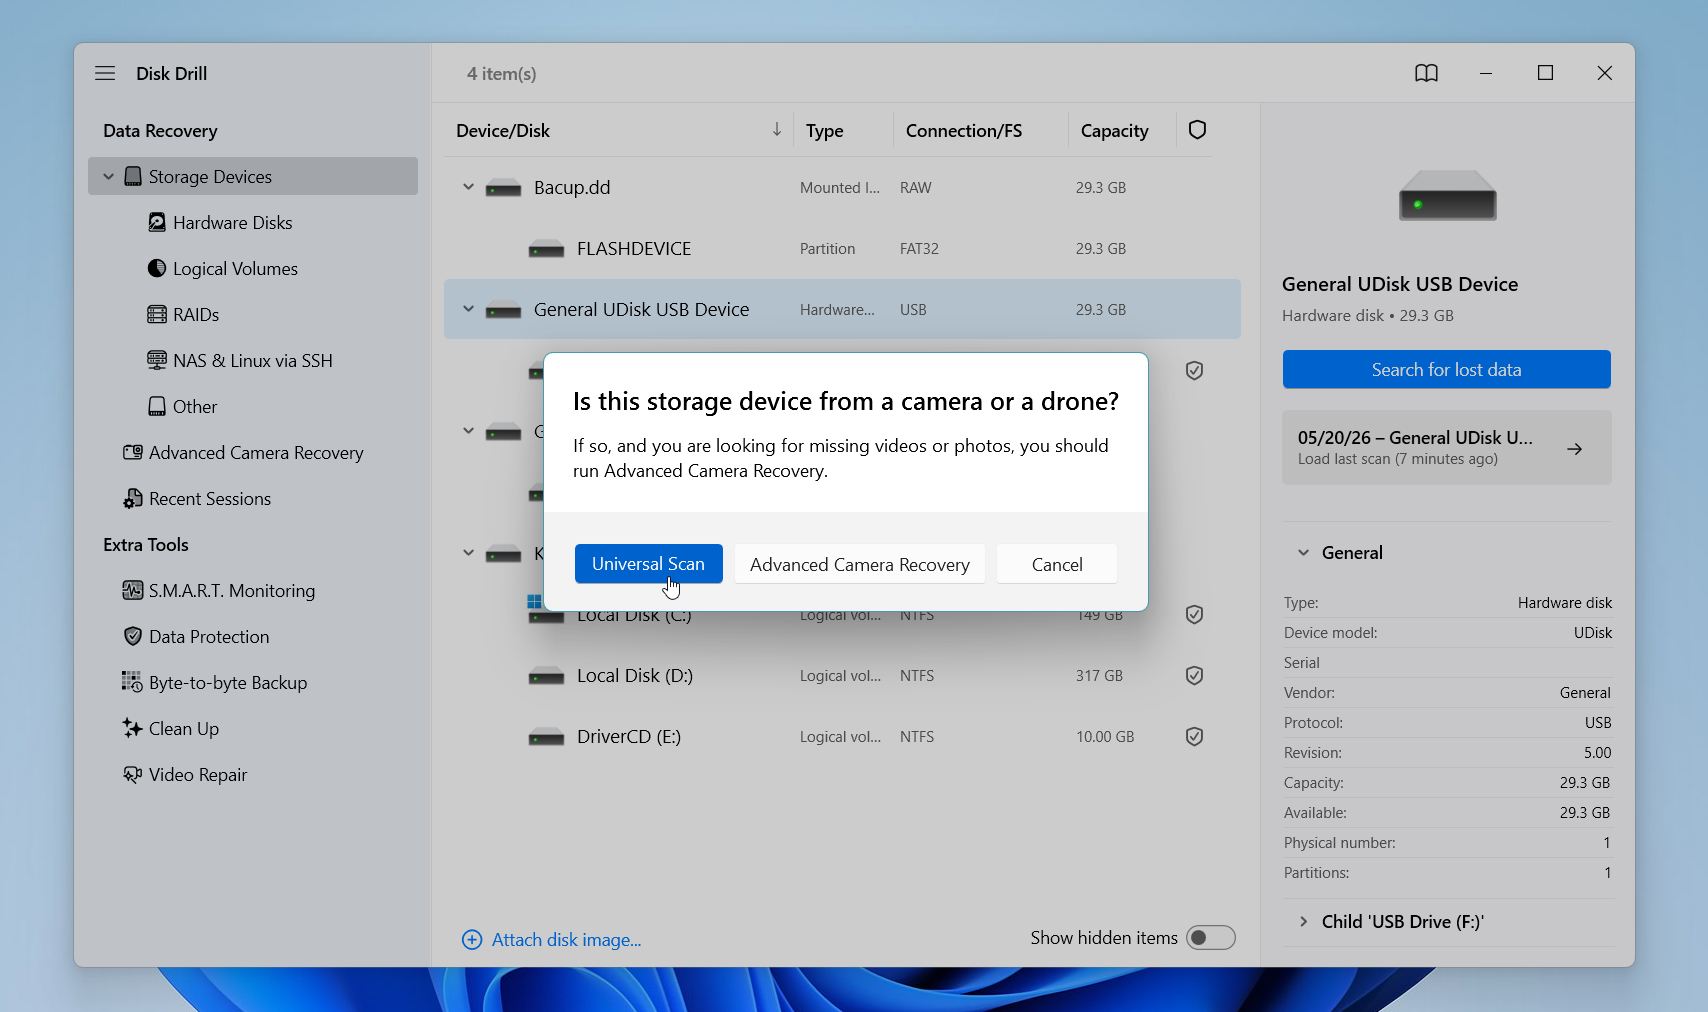The width and height of the screenshot is (1708, 1012).
Task: Click the Logical Volumes pie icon
Action: [157, 268]
